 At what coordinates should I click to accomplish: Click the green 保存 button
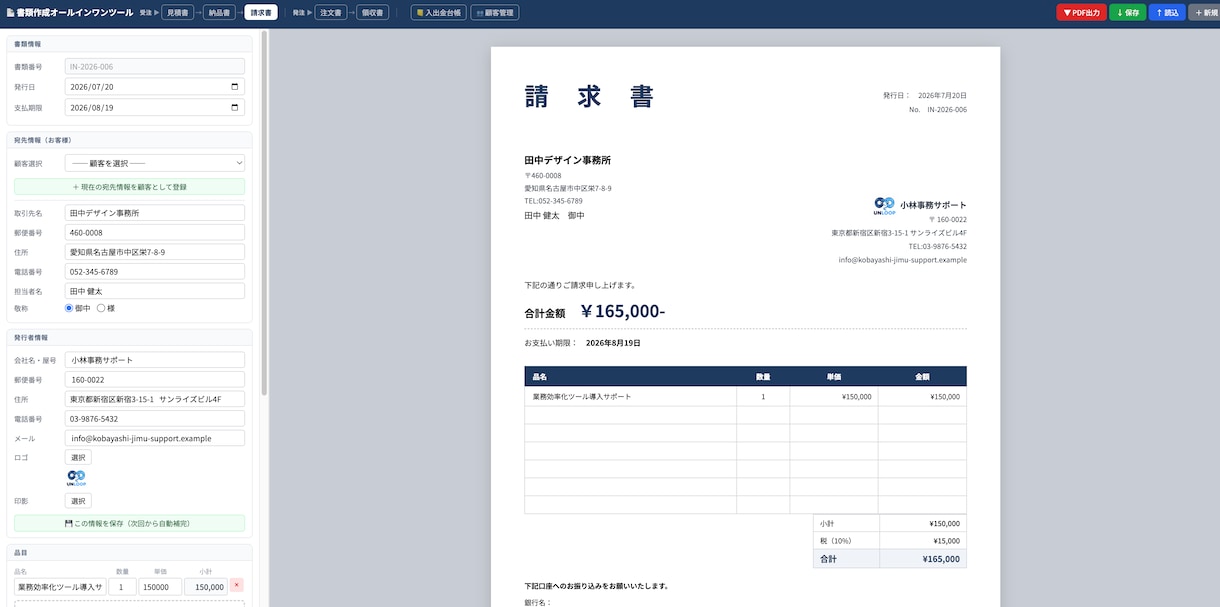[x=1127, y=13]
